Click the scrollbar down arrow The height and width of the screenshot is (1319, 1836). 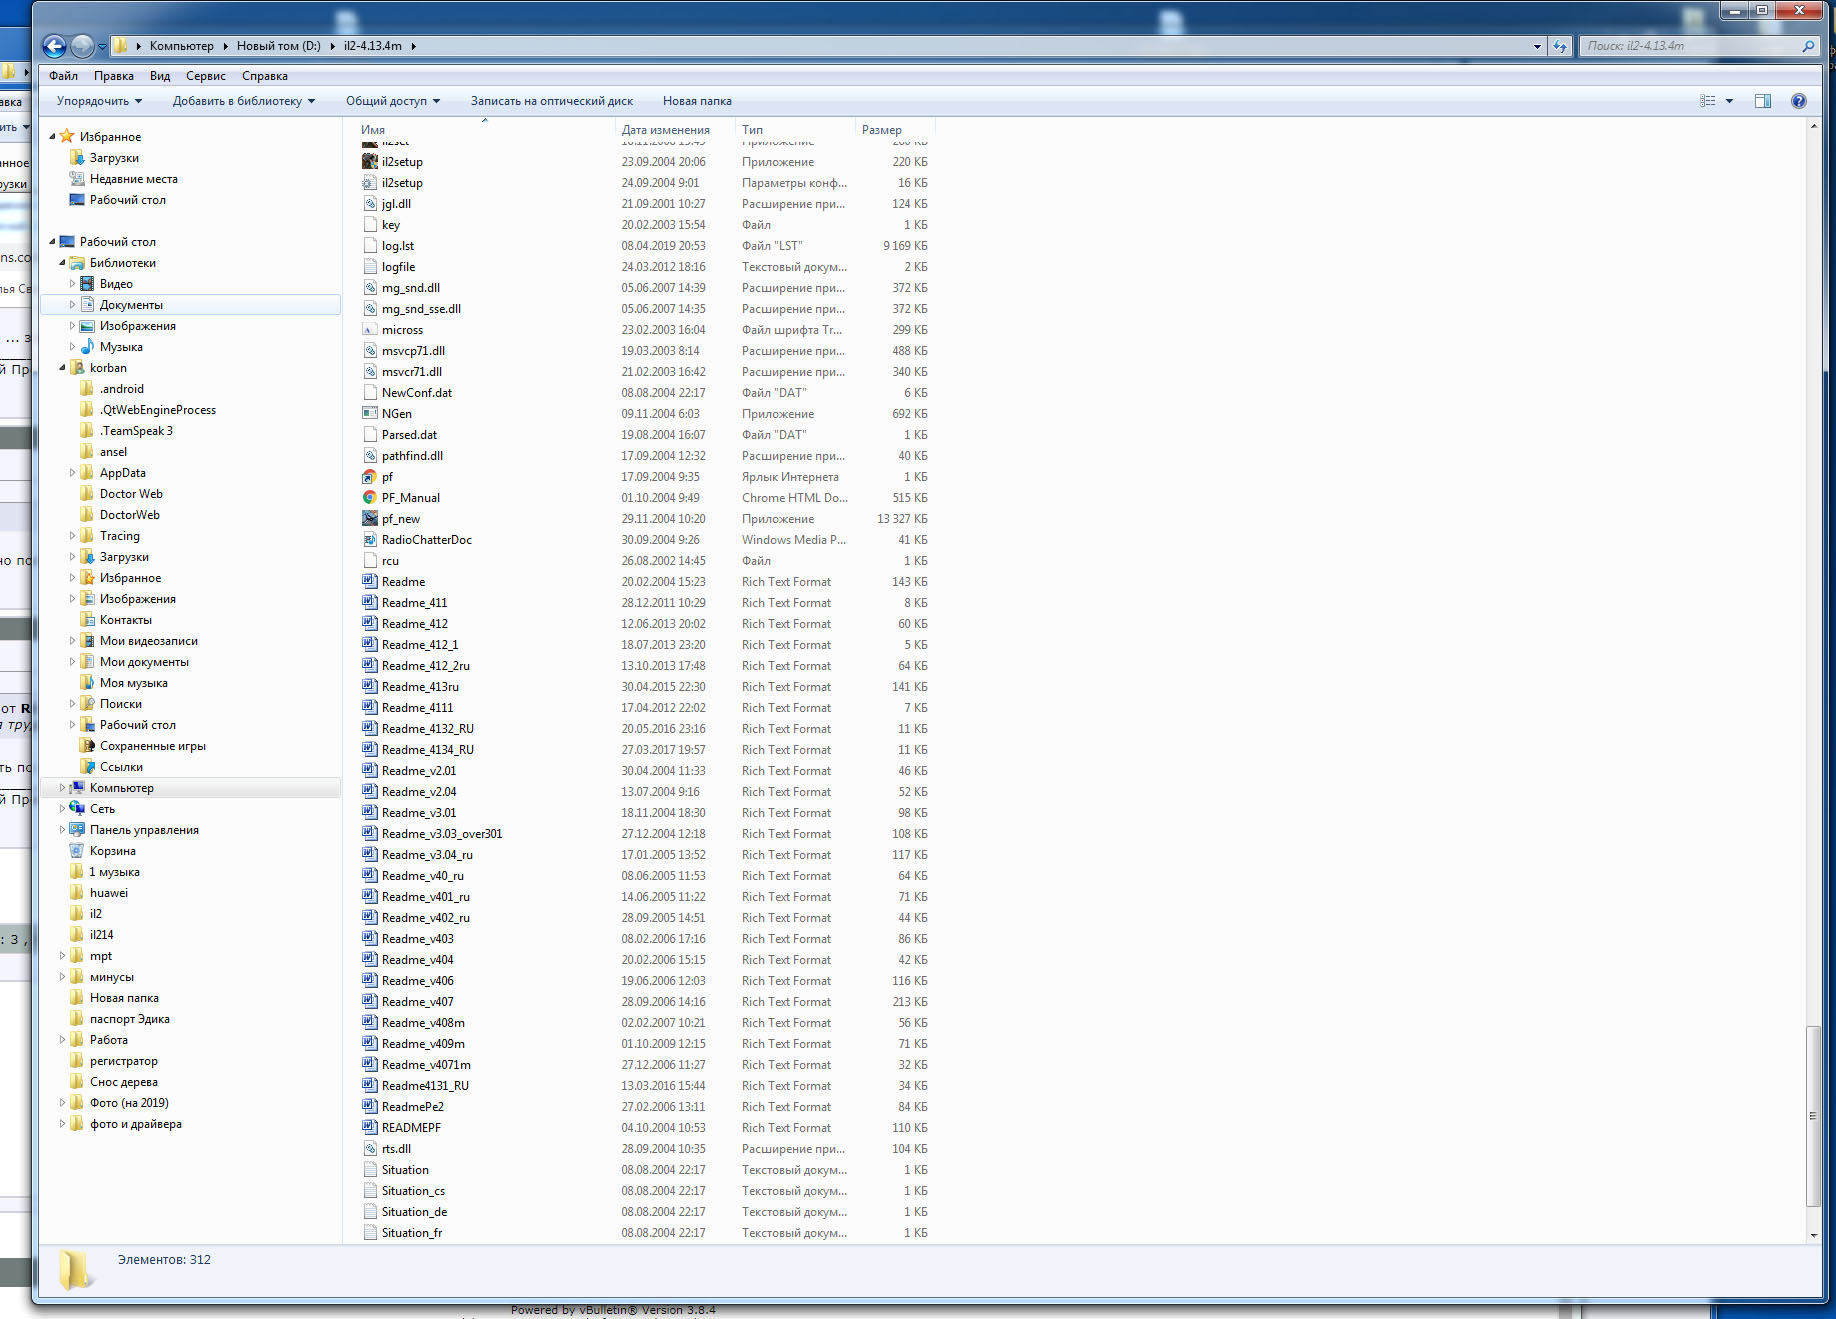pos(1813,1236)
